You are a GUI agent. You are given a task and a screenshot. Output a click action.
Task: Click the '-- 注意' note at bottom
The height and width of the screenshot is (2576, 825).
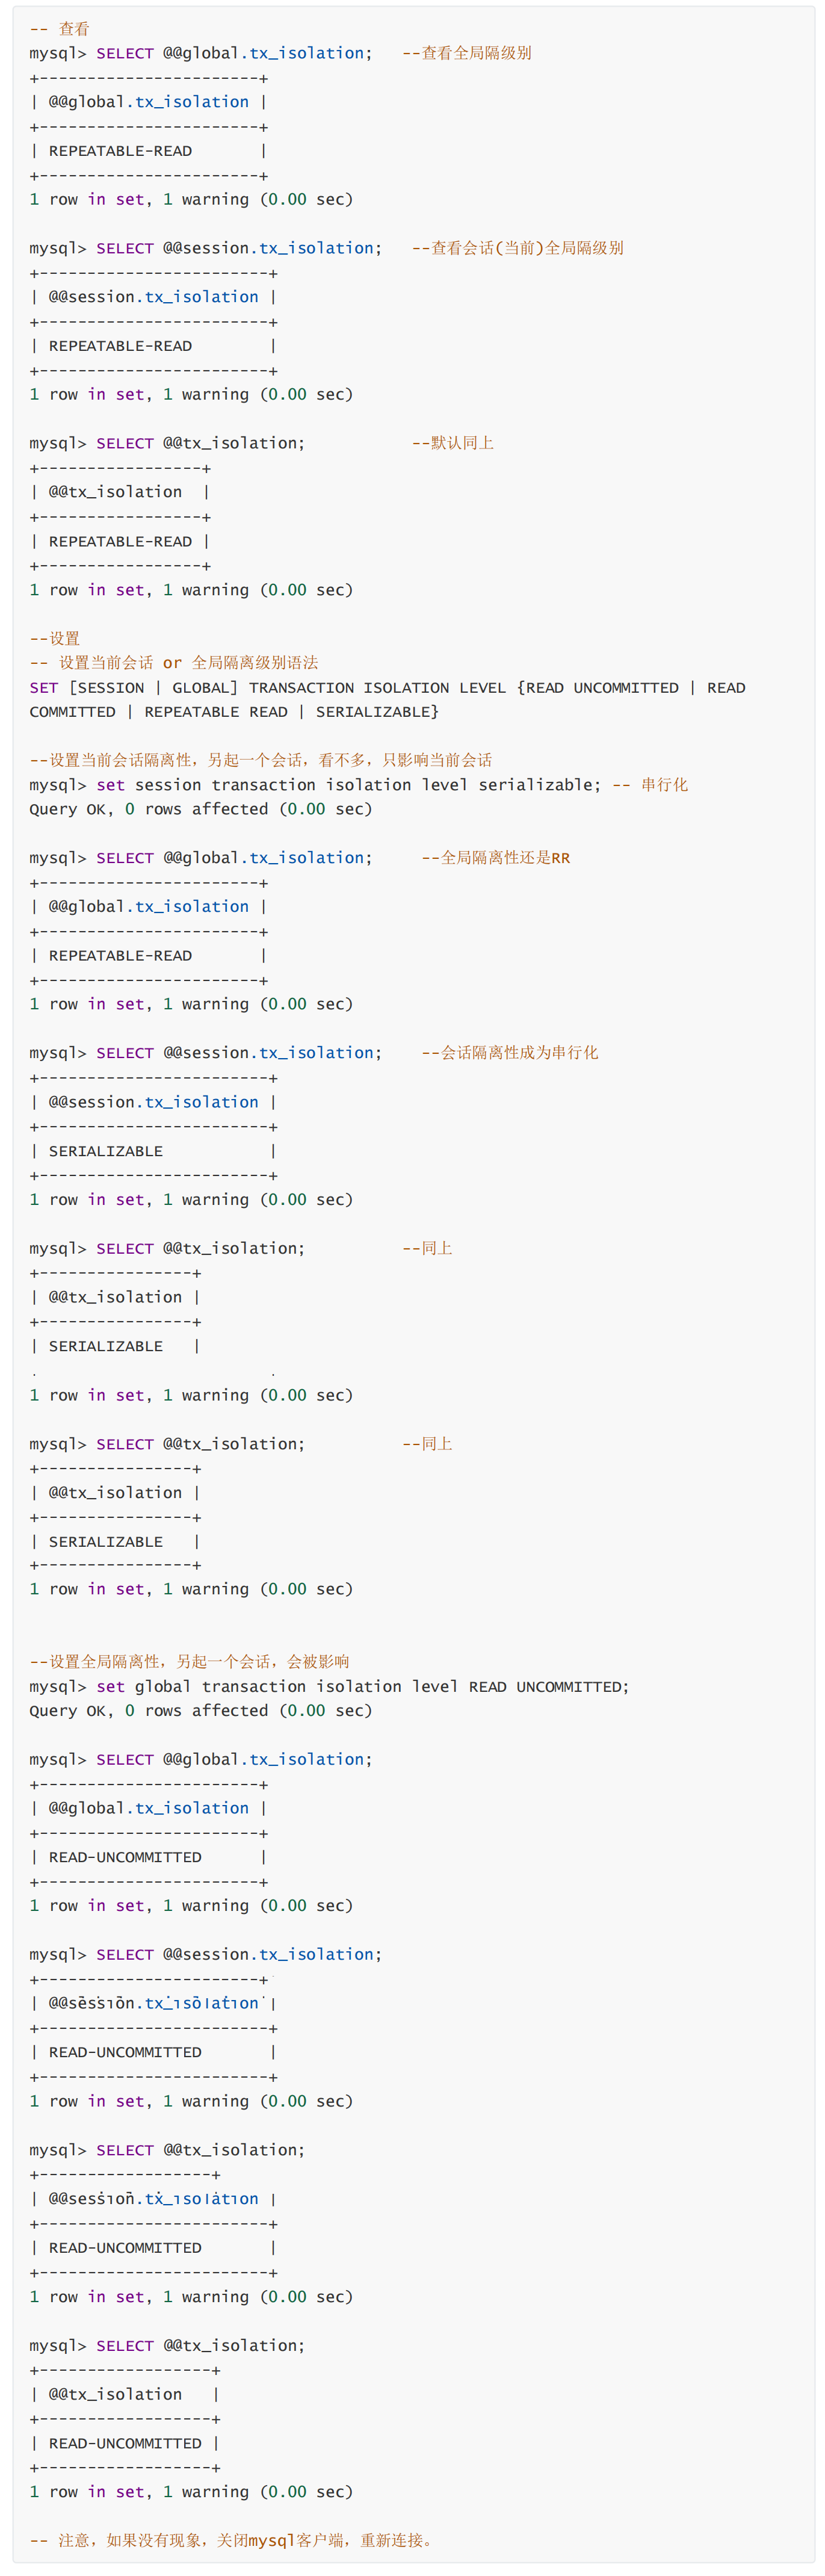tap(230, 2540)
